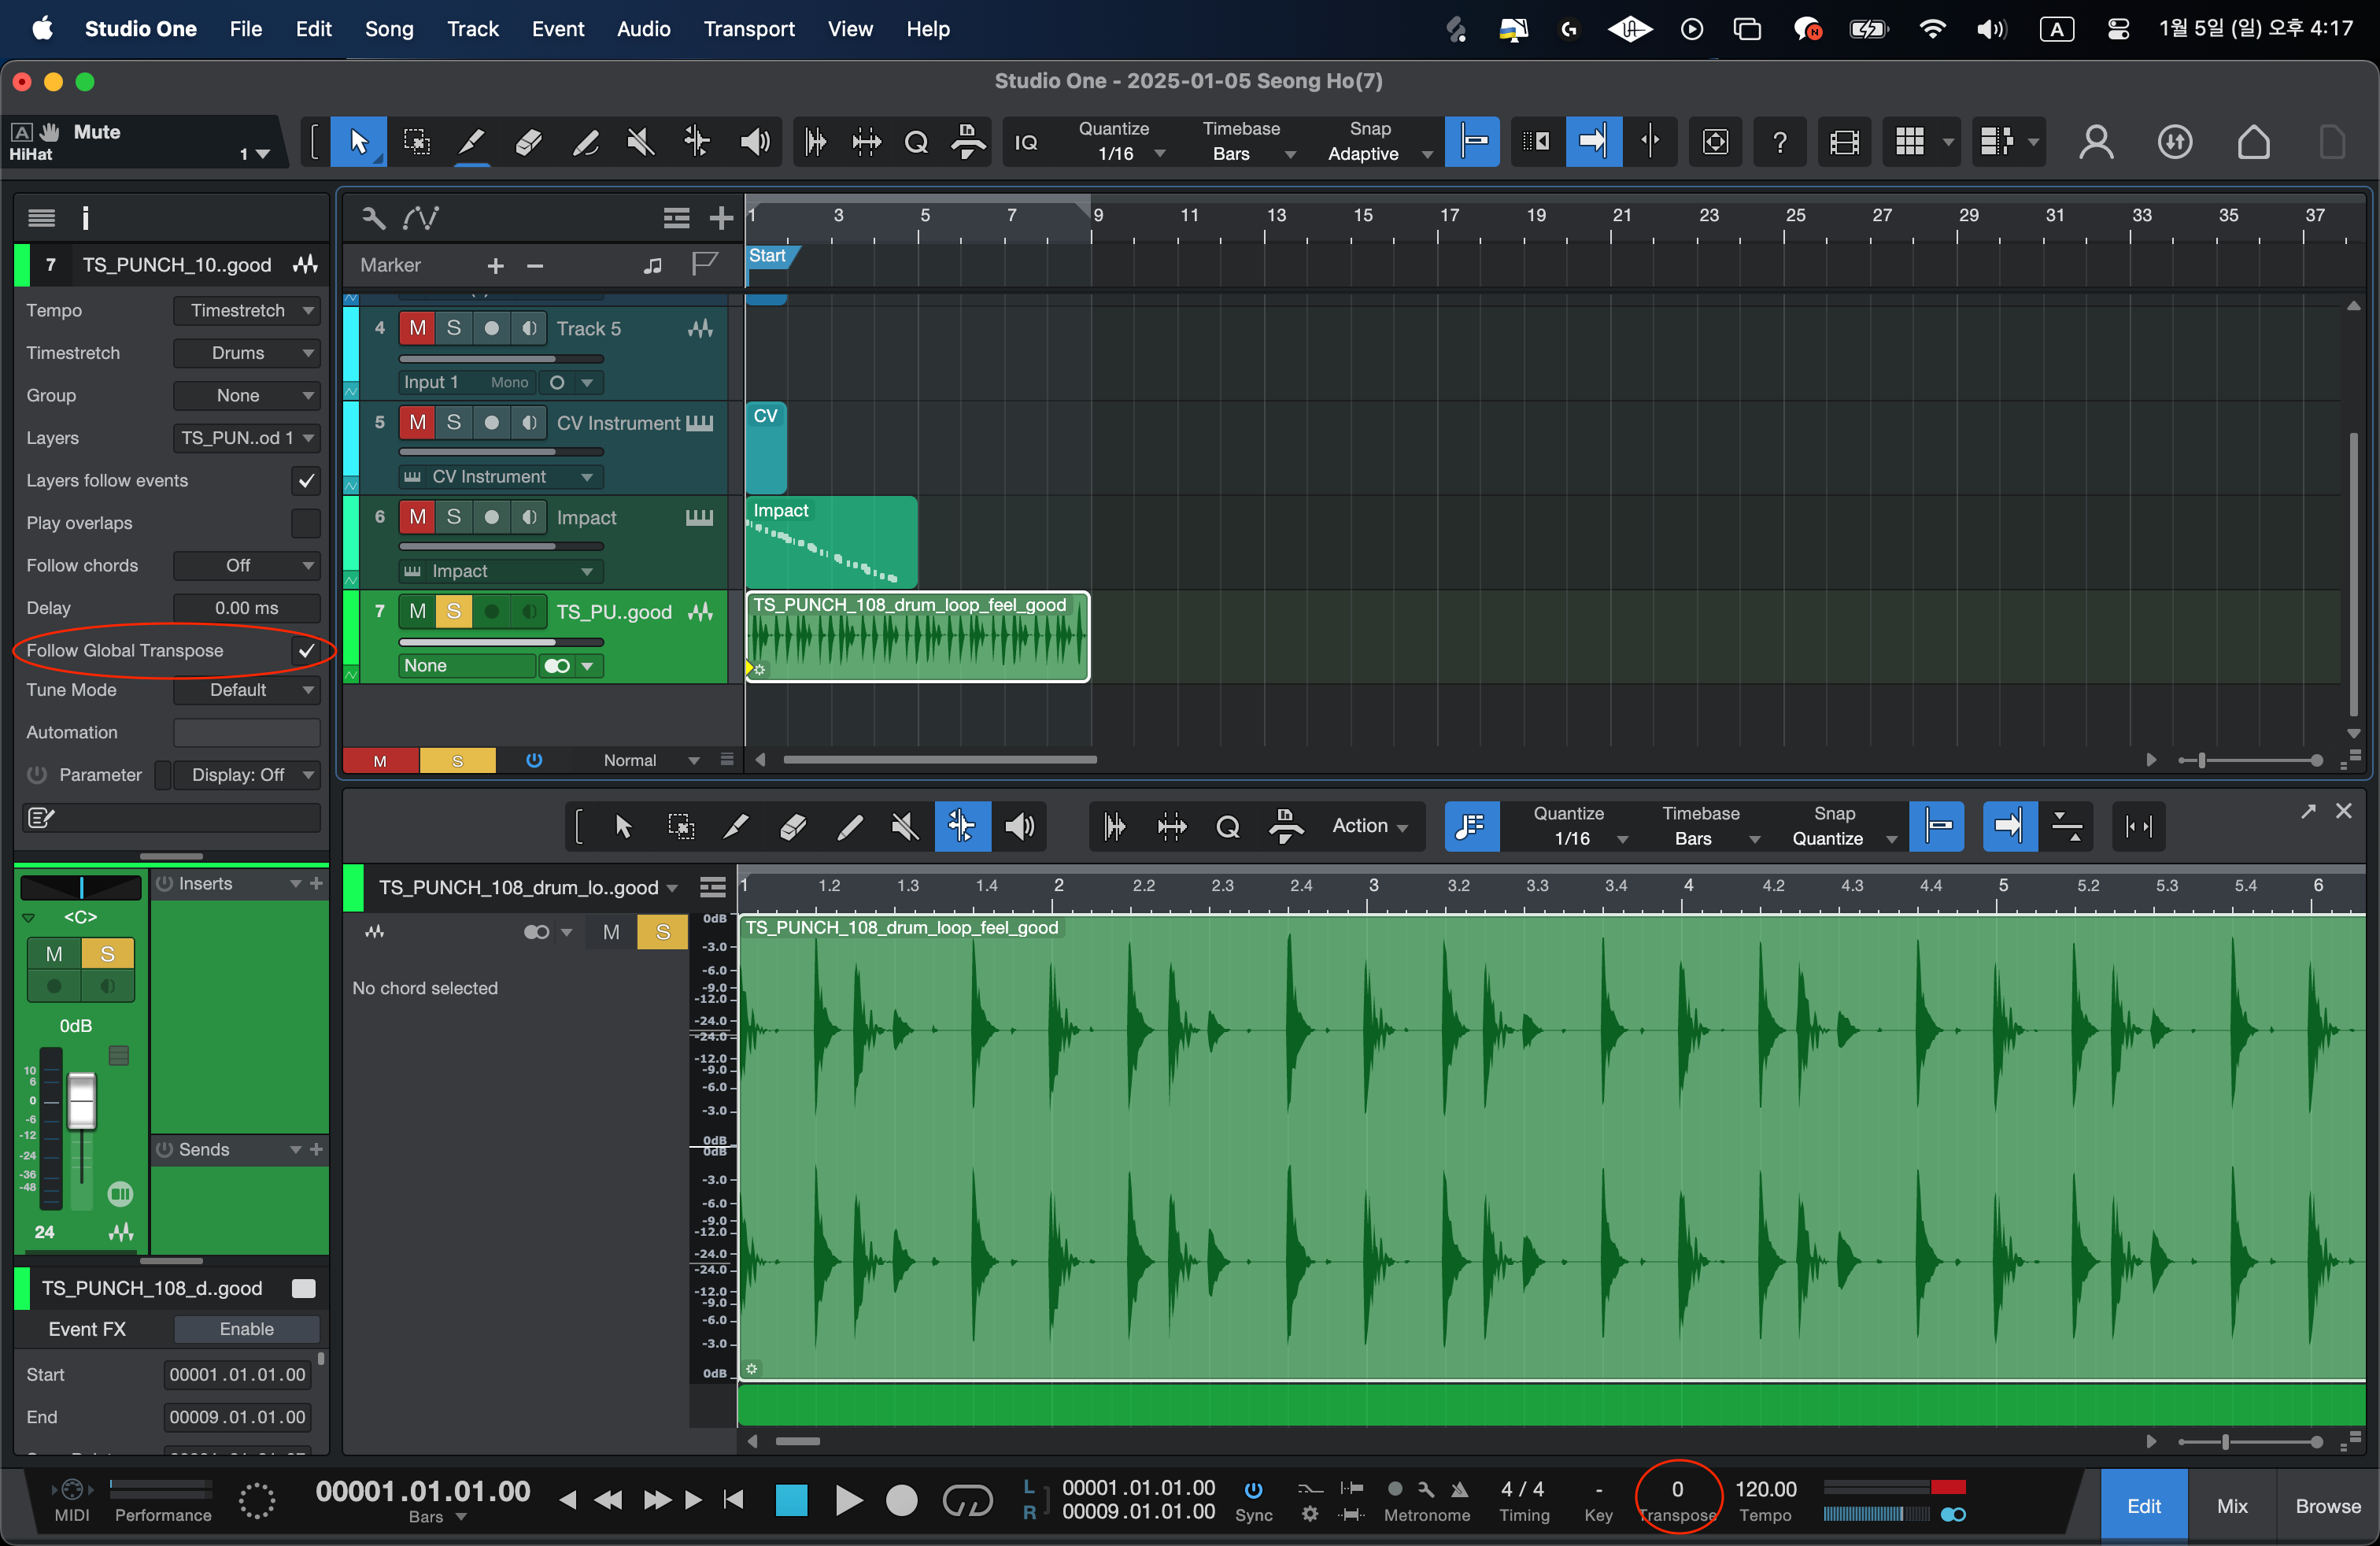Select the Paint tool in the main toolbar
This screenshot has height=1546, width=2380.
(585, 142)
